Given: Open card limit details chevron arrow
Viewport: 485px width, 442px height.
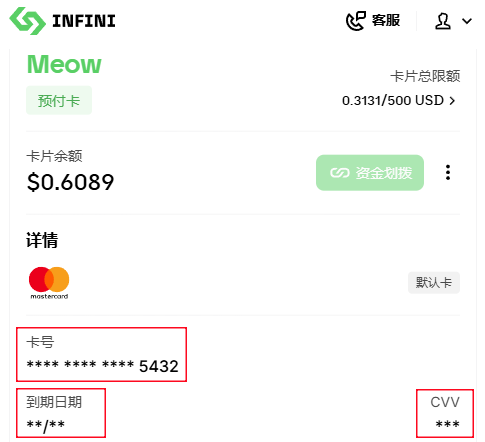Looking at the screenshot, I should coord(452,101).
